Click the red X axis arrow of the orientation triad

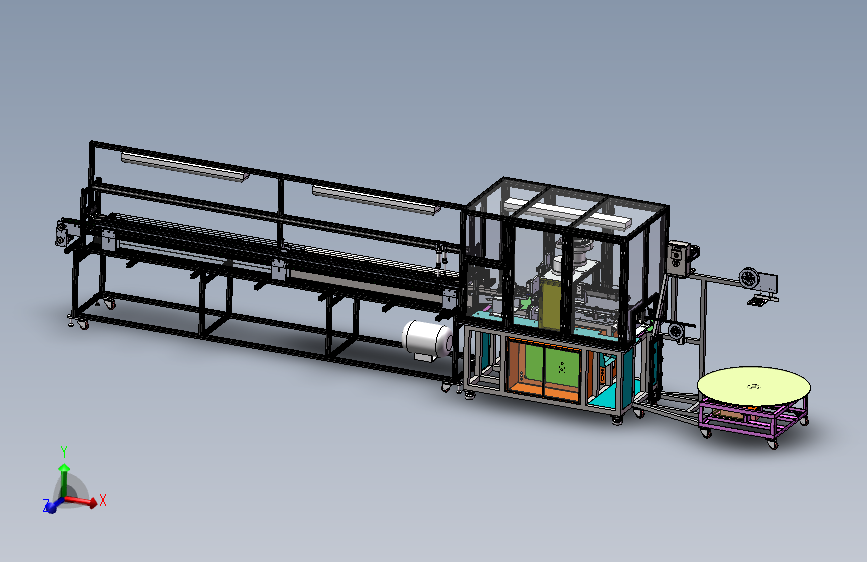[x=82, y=501]
